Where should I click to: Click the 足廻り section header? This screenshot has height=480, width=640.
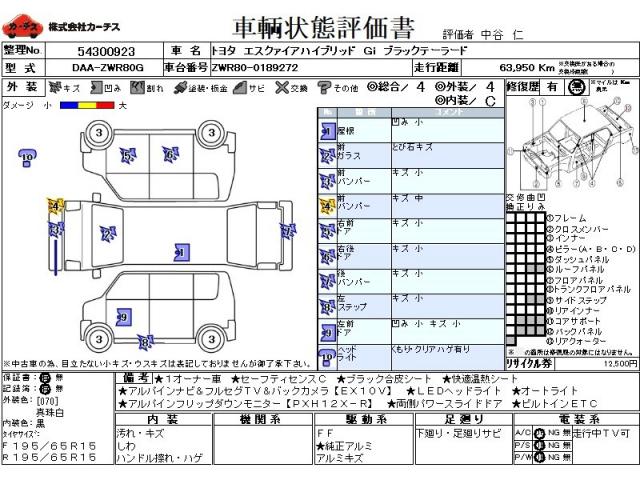(x=463, y=419)
